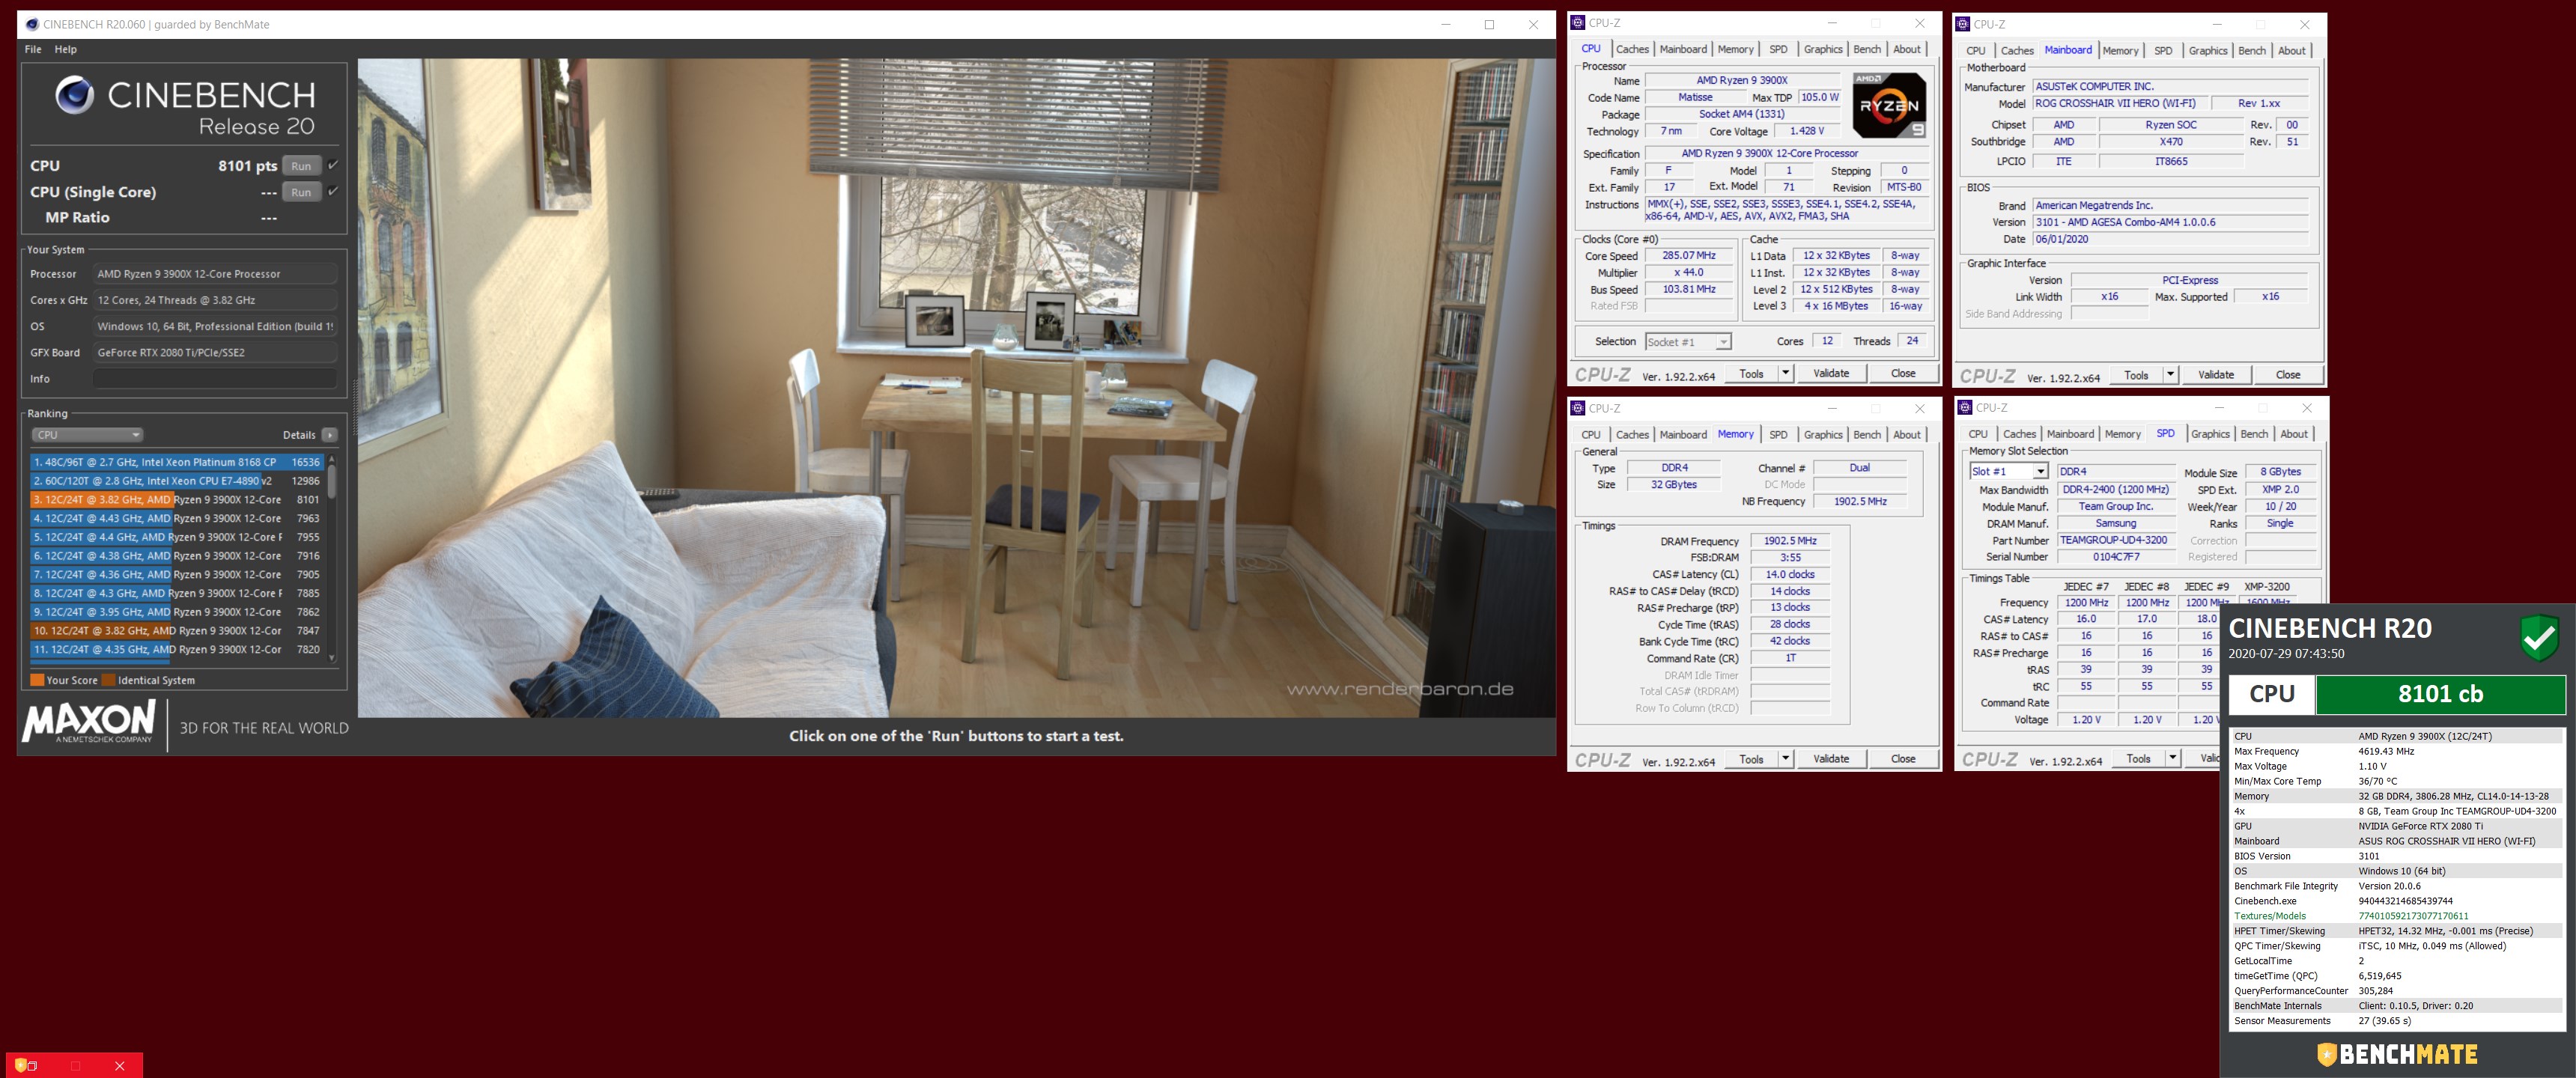Click the green 8101 cb score in BenchMate
The image size is (2576, 1078).
[2440, 694]
